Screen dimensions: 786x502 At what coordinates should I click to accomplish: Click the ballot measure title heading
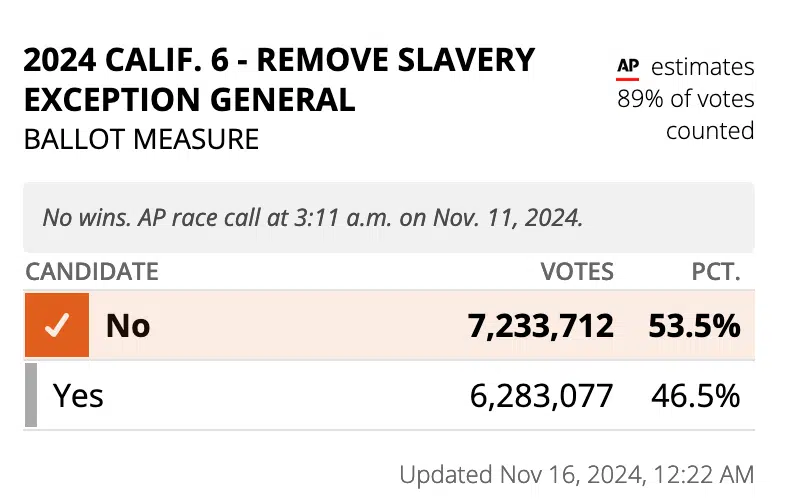(x=280, y=79)
